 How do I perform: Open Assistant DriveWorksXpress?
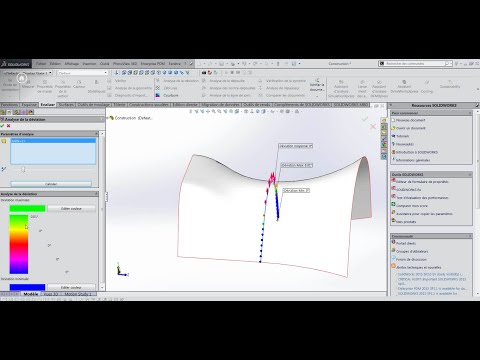click(404, 86)
